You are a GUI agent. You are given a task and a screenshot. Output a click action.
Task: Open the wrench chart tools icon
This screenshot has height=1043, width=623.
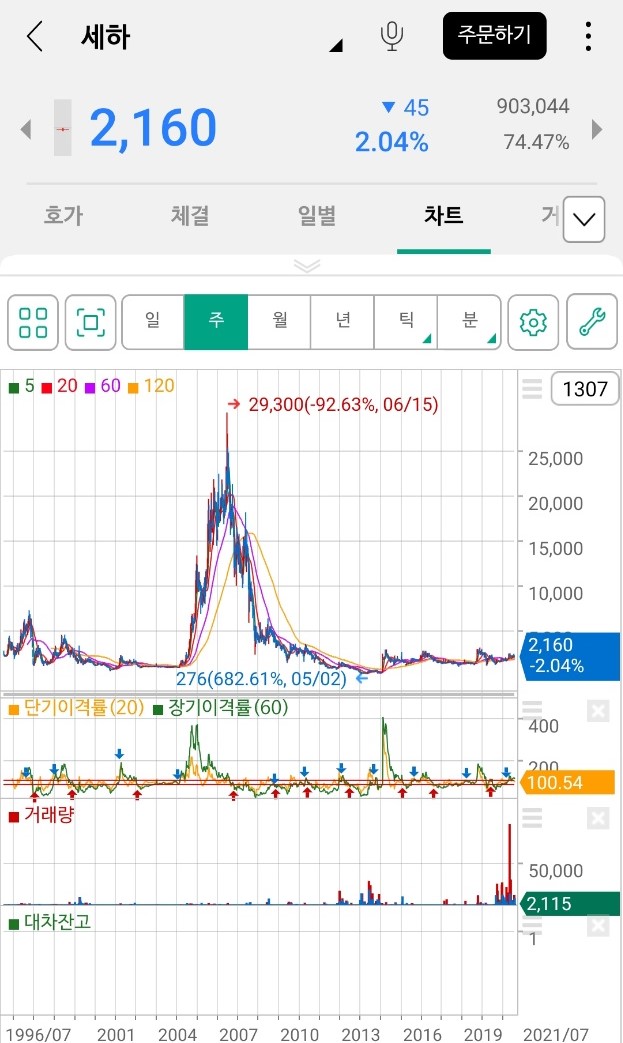pyautogui.click(x=592, y=323)
